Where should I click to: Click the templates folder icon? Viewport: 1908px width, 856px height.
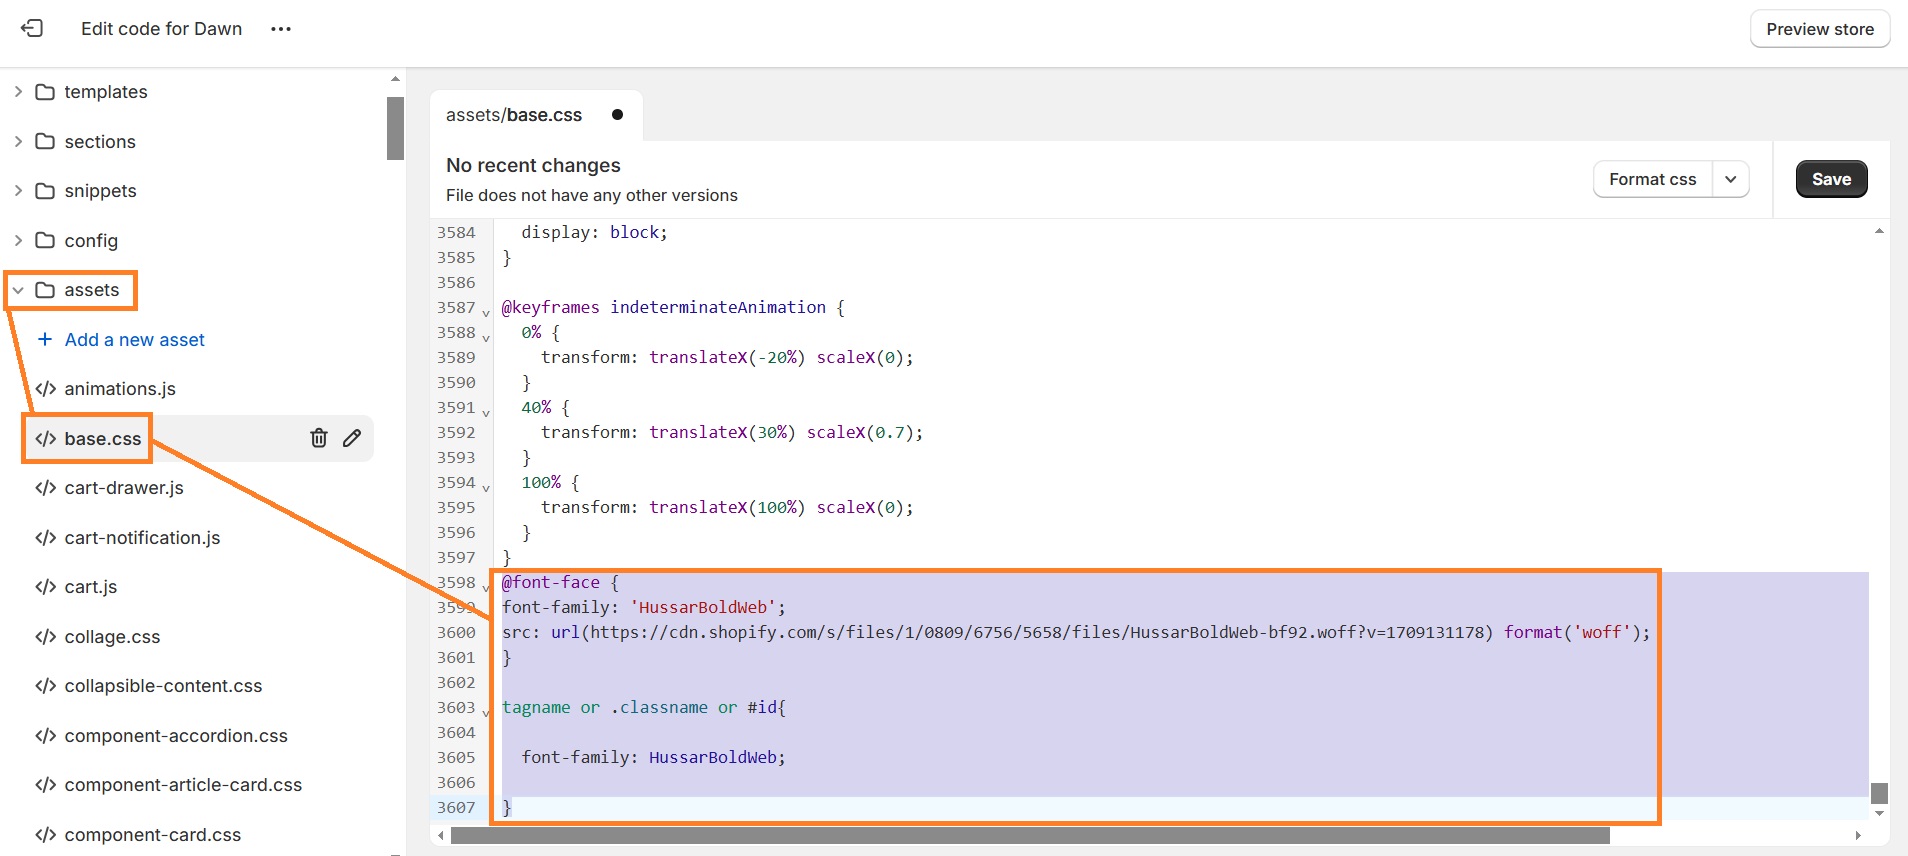(45, 92)
